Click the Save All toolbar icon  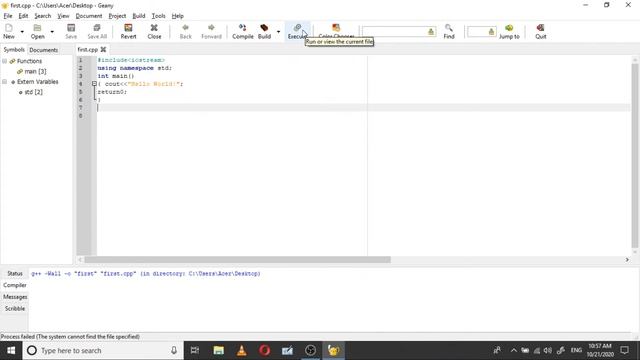tap(97, 31)
